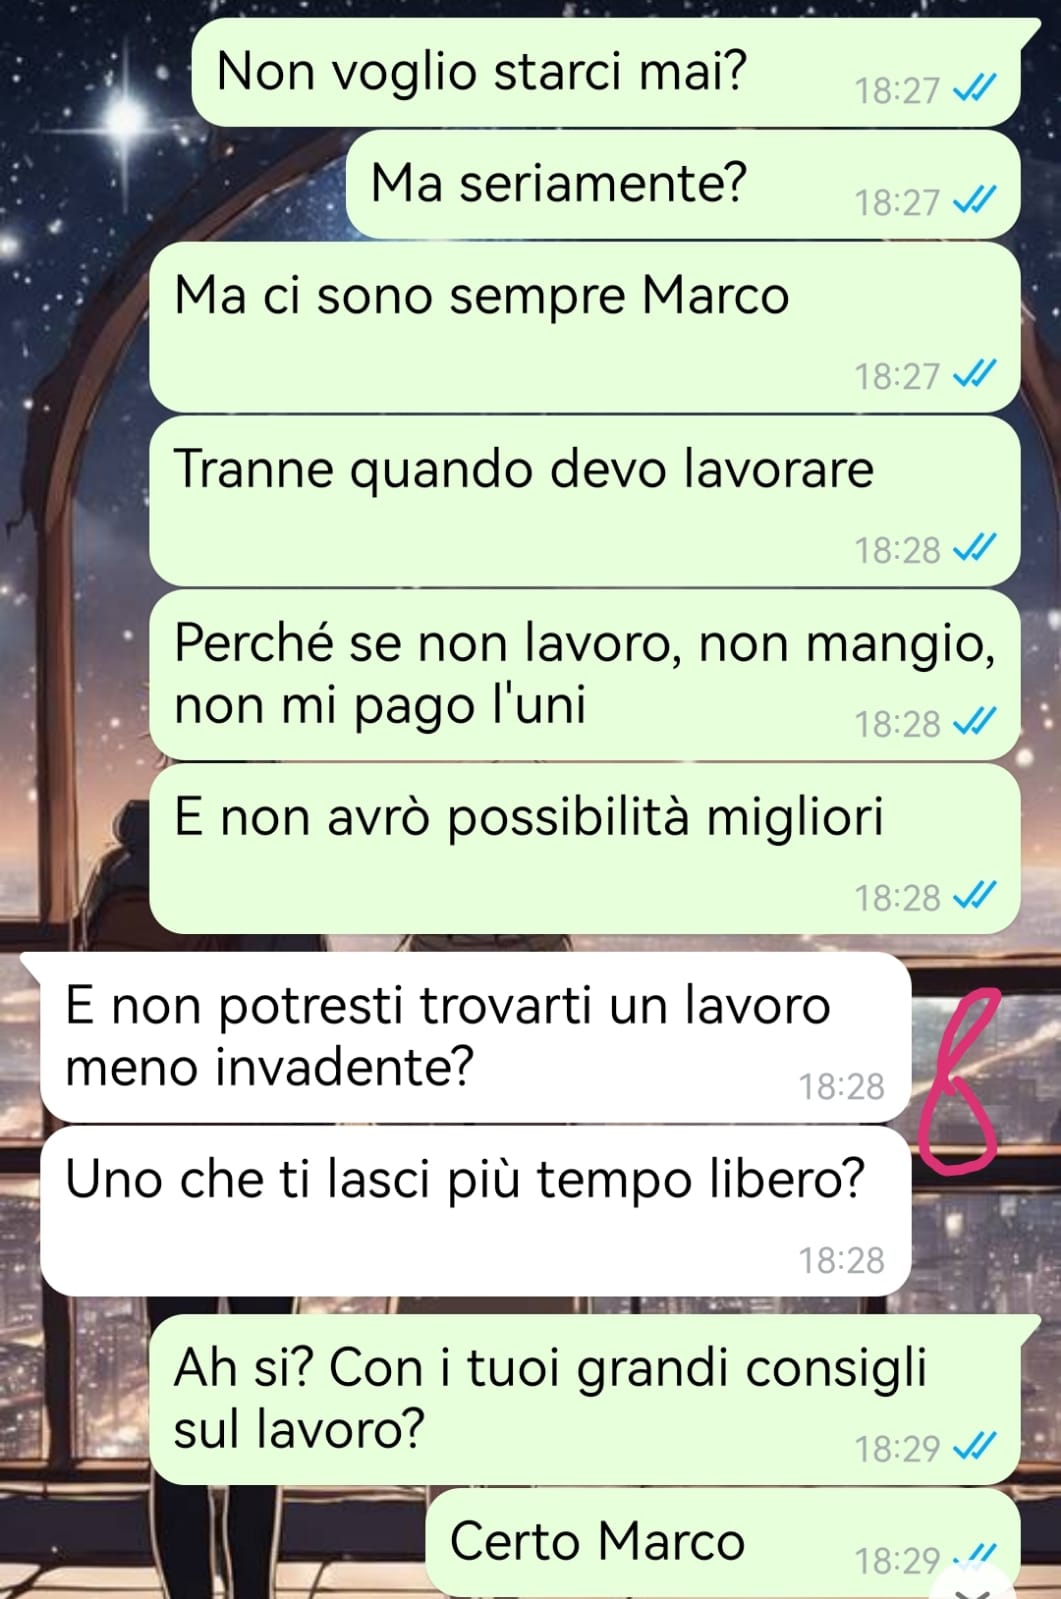
Task: Select received message "E non potresti trovarti un lavoro"
Action: (x=476, y=1037)
